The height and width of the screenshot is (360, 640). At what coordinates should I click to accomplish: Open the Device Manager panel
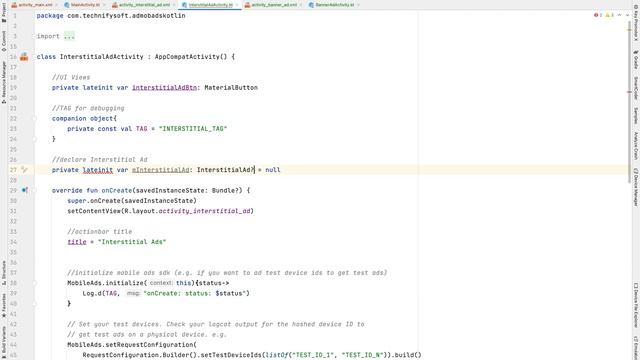(x=636, y=187)
